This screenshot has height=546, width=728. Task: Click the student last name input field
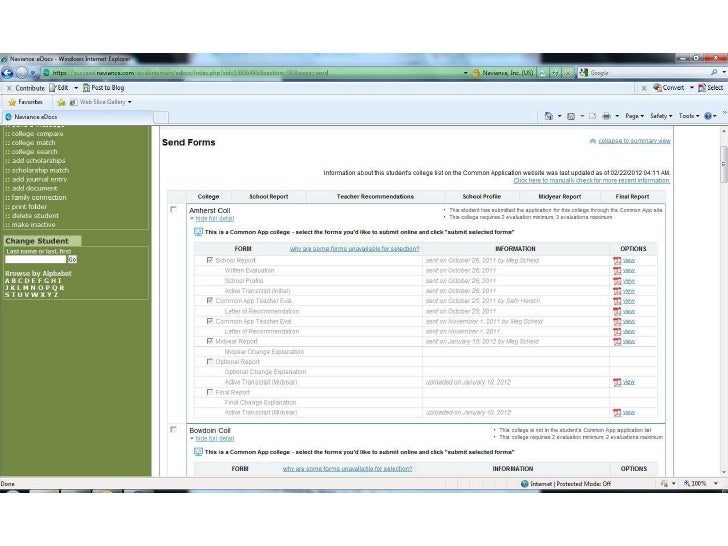[36, 260]
